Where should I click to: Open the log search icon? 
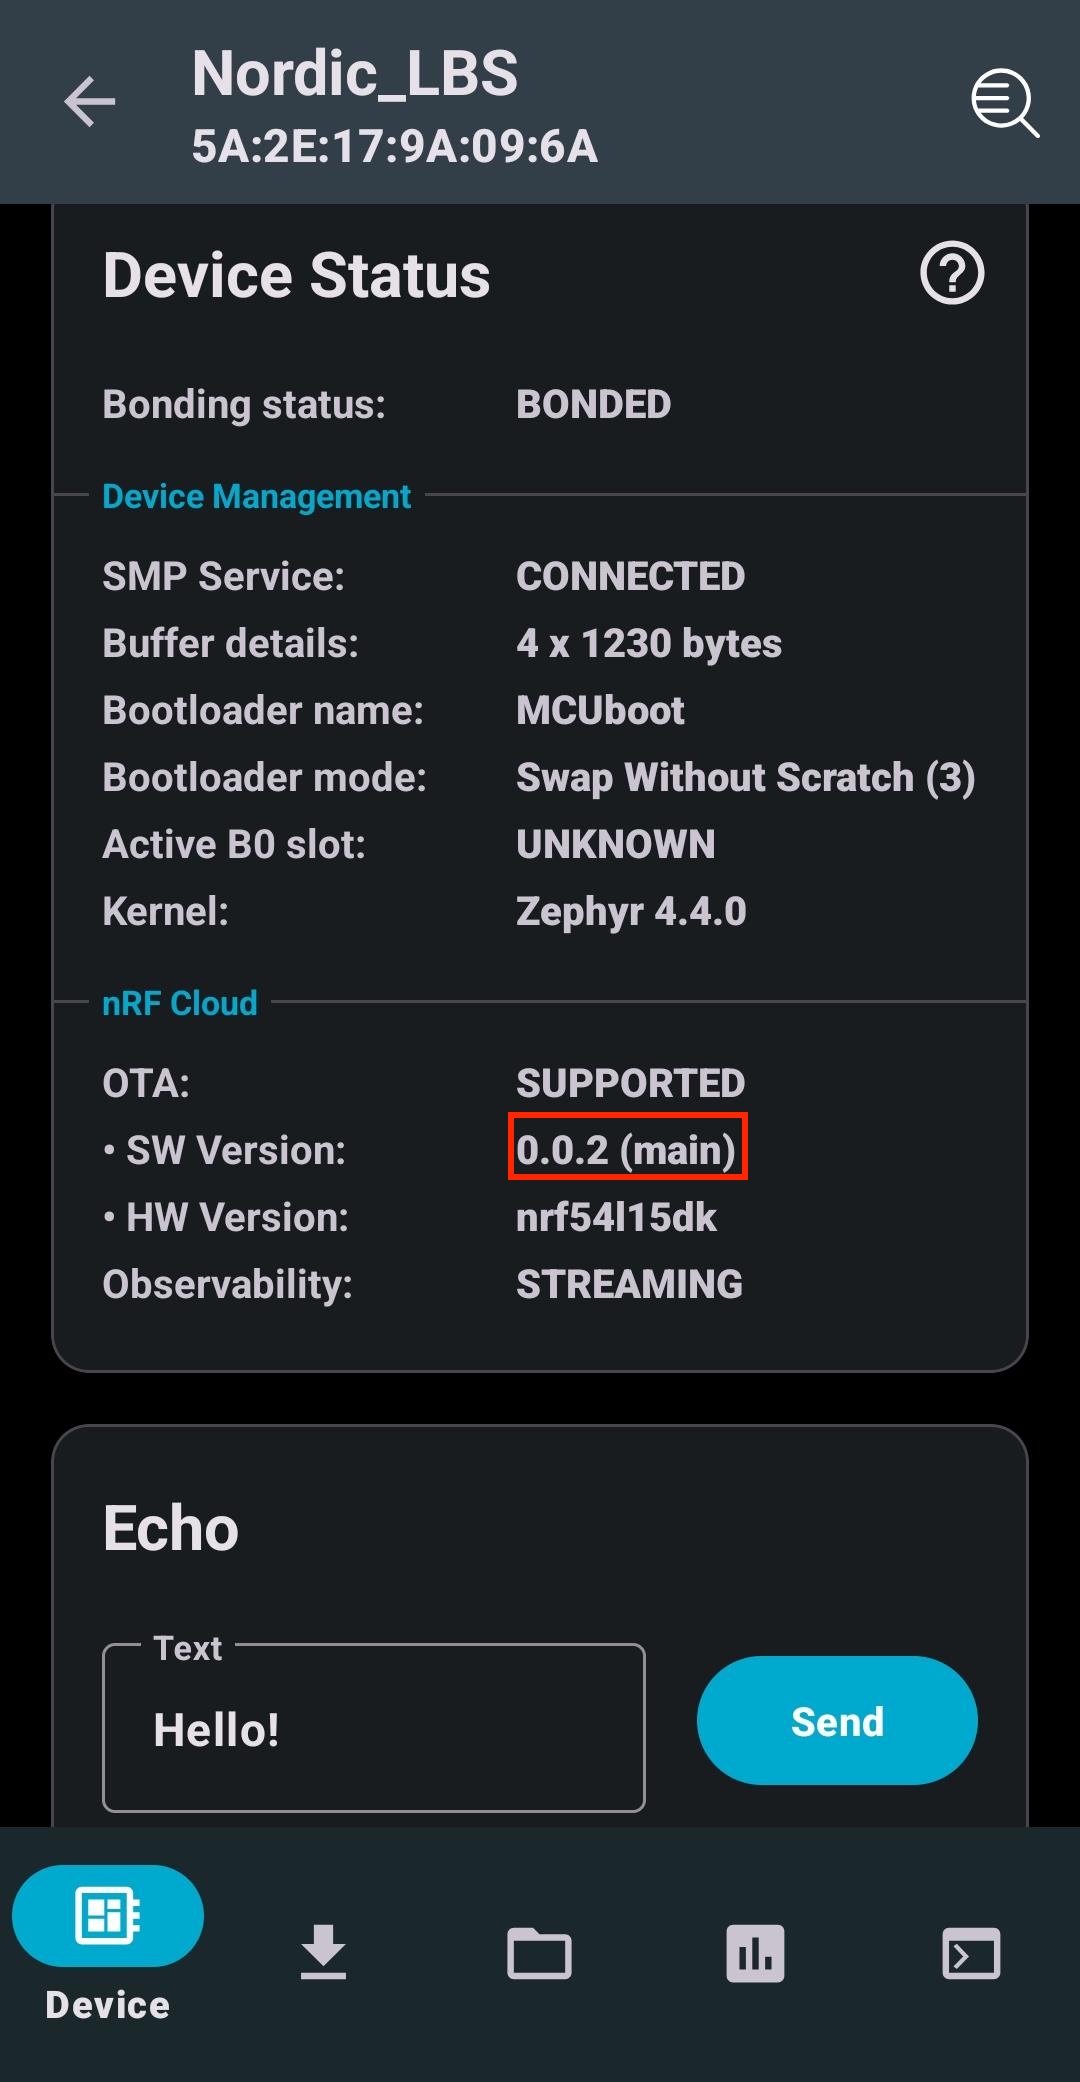coord(1005,102)
